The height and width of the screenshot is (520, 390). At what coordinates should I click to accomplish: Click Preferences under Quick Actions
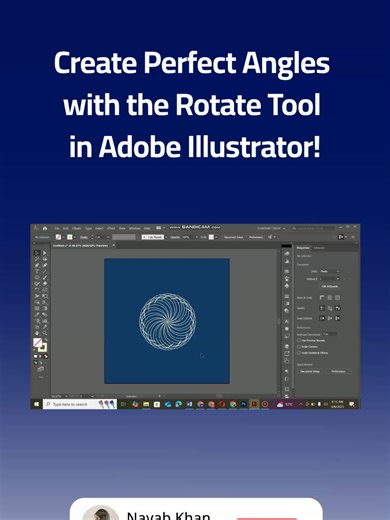[338, 371]
